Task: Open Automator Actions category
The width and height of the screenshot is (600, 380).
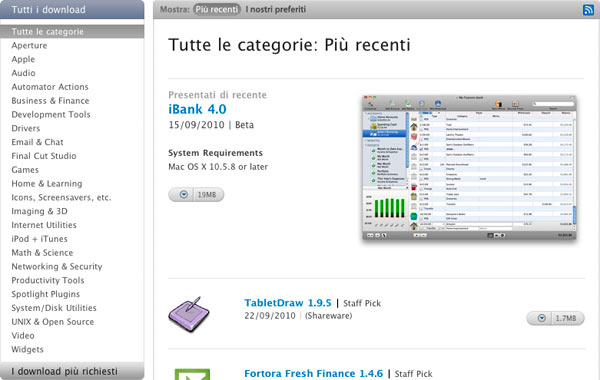Action: [x=50, y=87]
